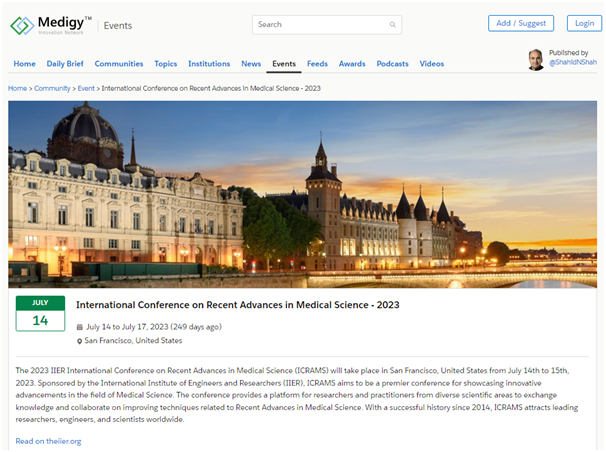Select the Events nav tab

tap(284, 64)
